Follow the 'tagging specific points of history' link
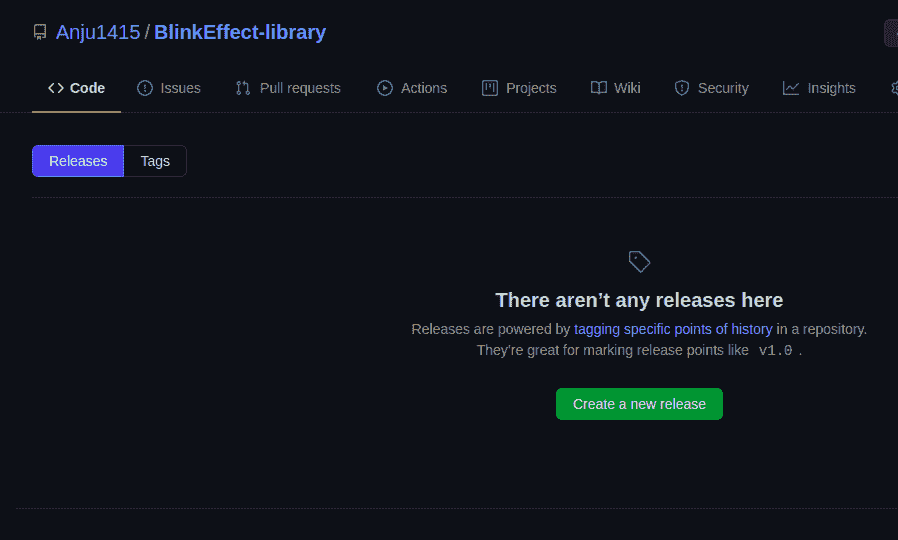 673,328
